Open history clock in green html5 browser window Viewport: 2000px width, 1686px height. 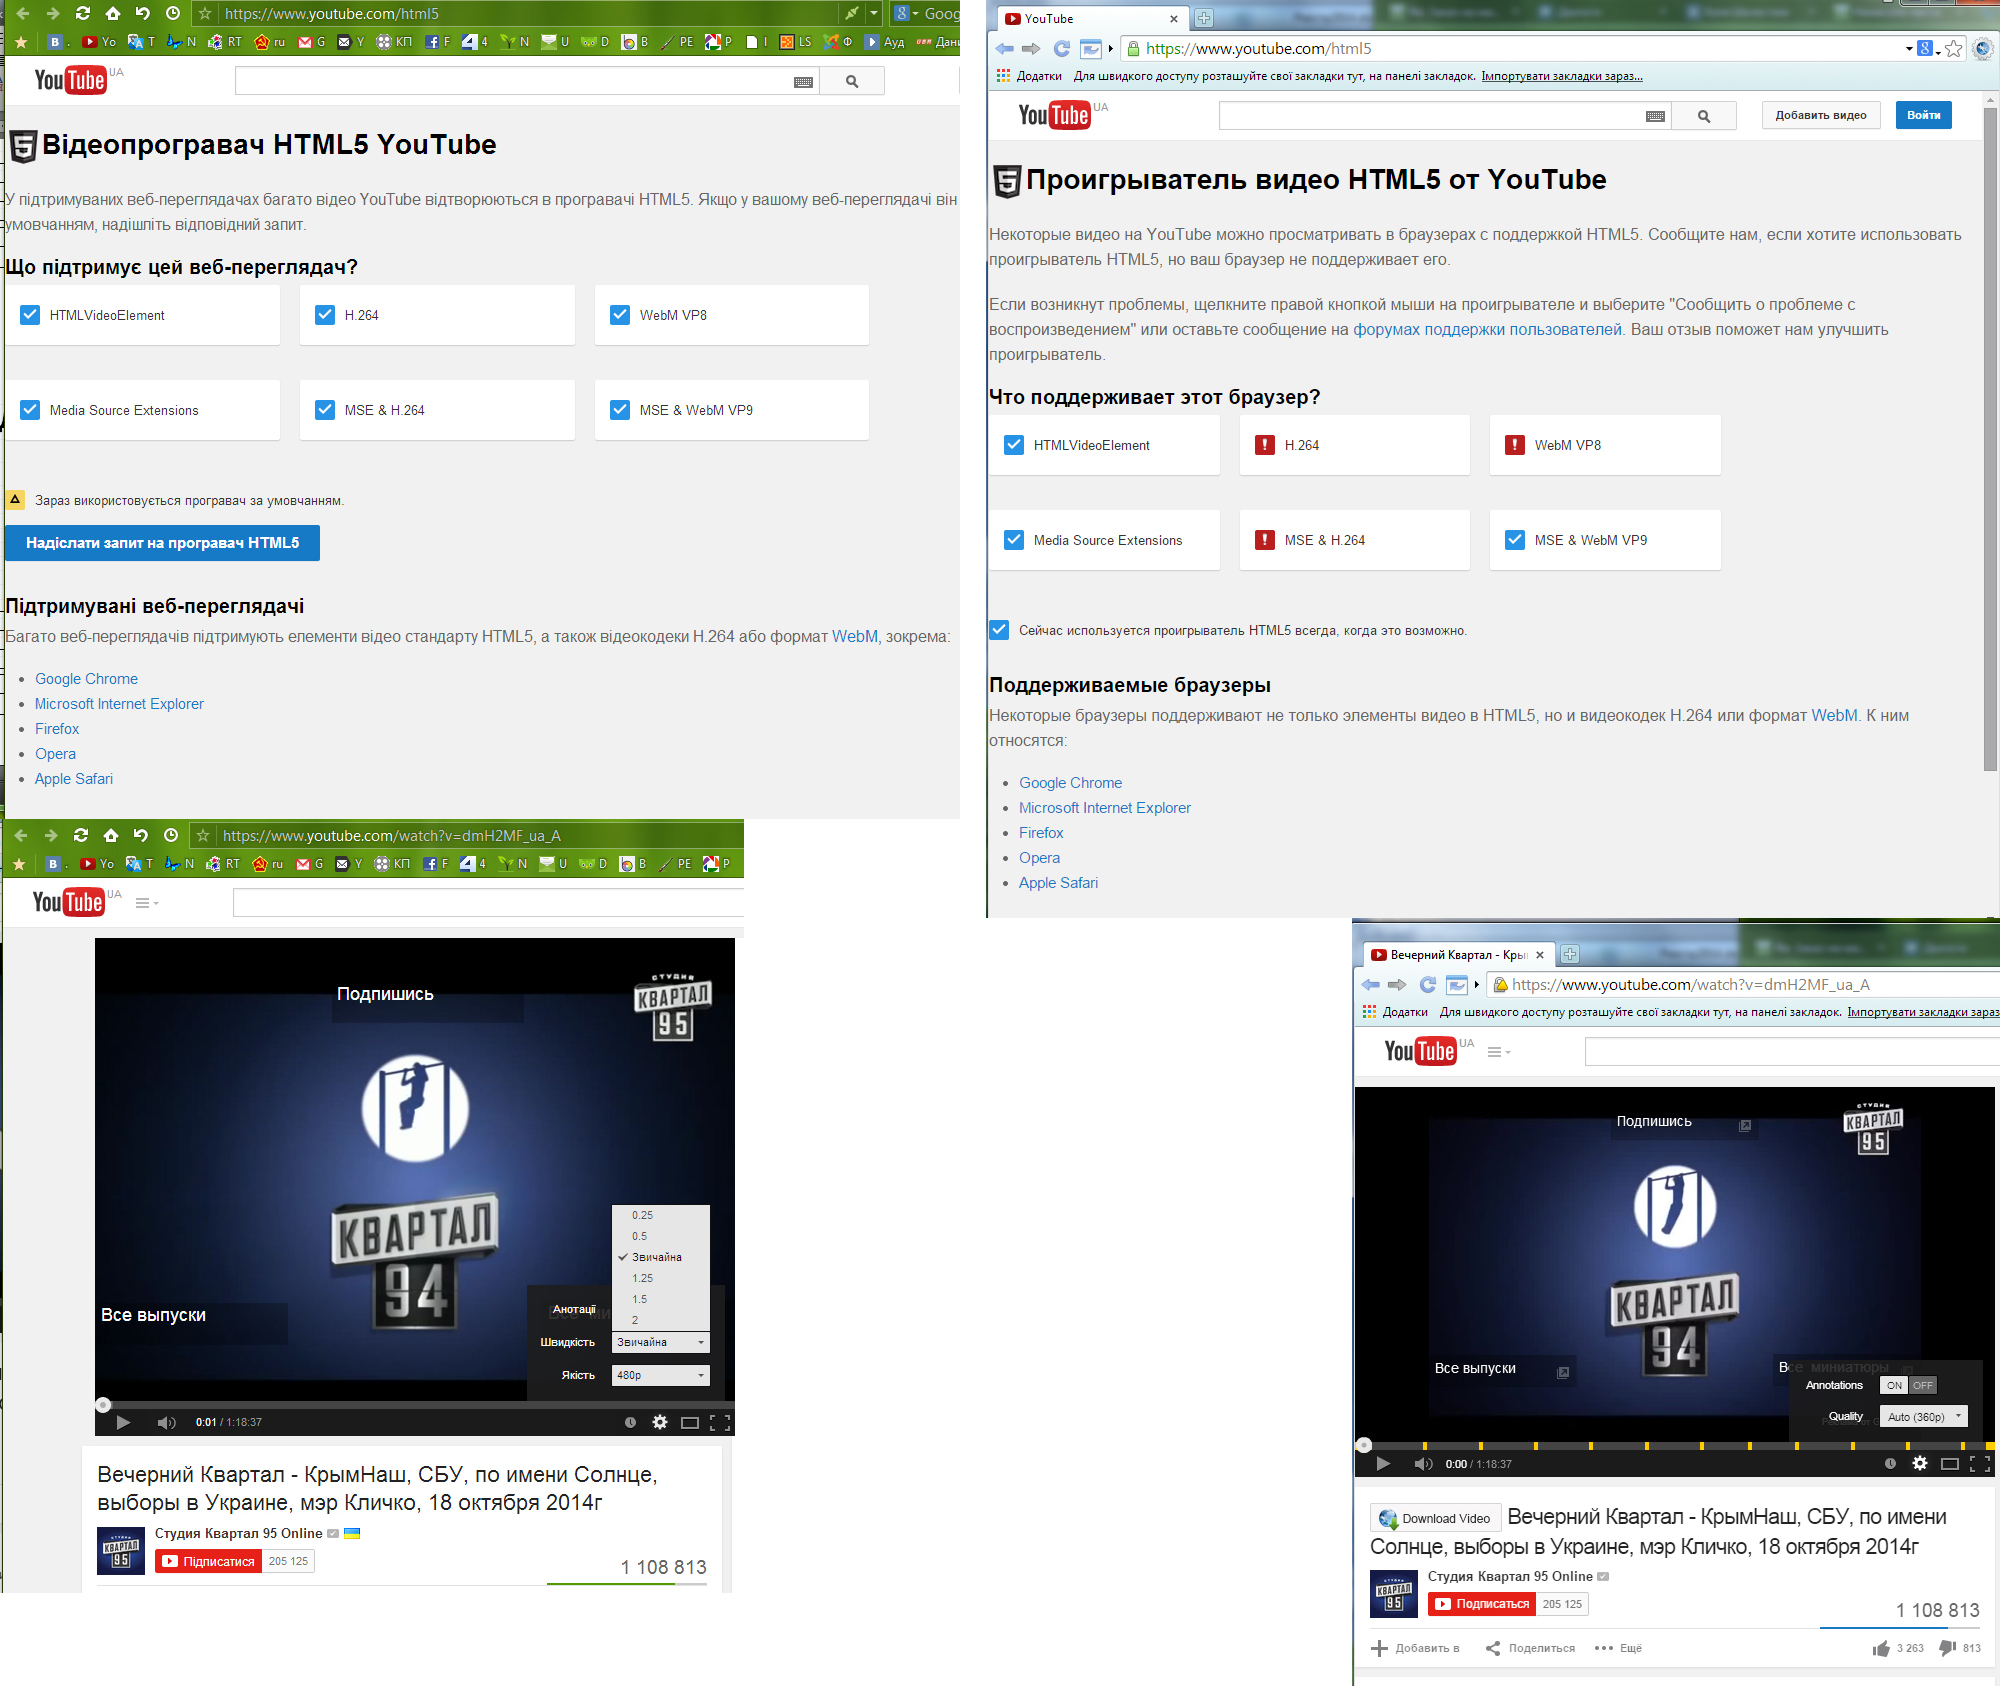[173, 13]
